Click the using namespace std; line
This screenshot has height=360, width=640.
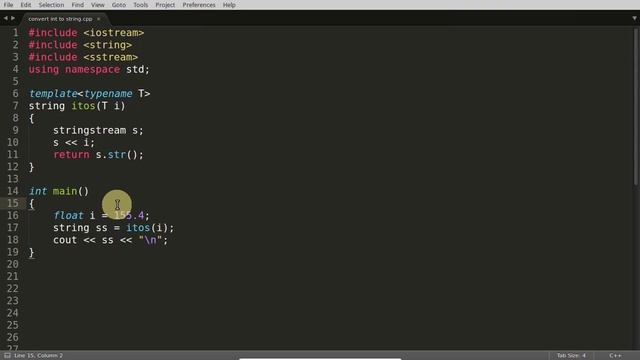(89, 69)
